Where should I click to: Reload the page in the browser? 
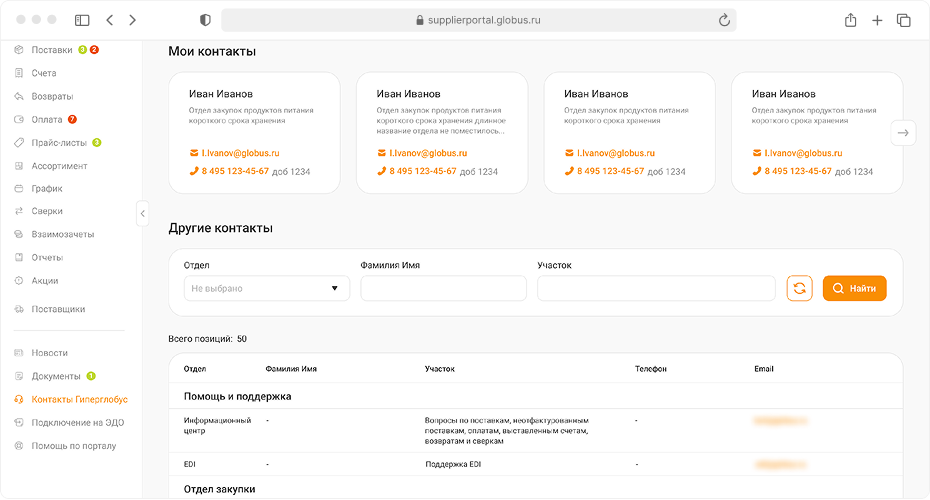(x=724, y=20)
